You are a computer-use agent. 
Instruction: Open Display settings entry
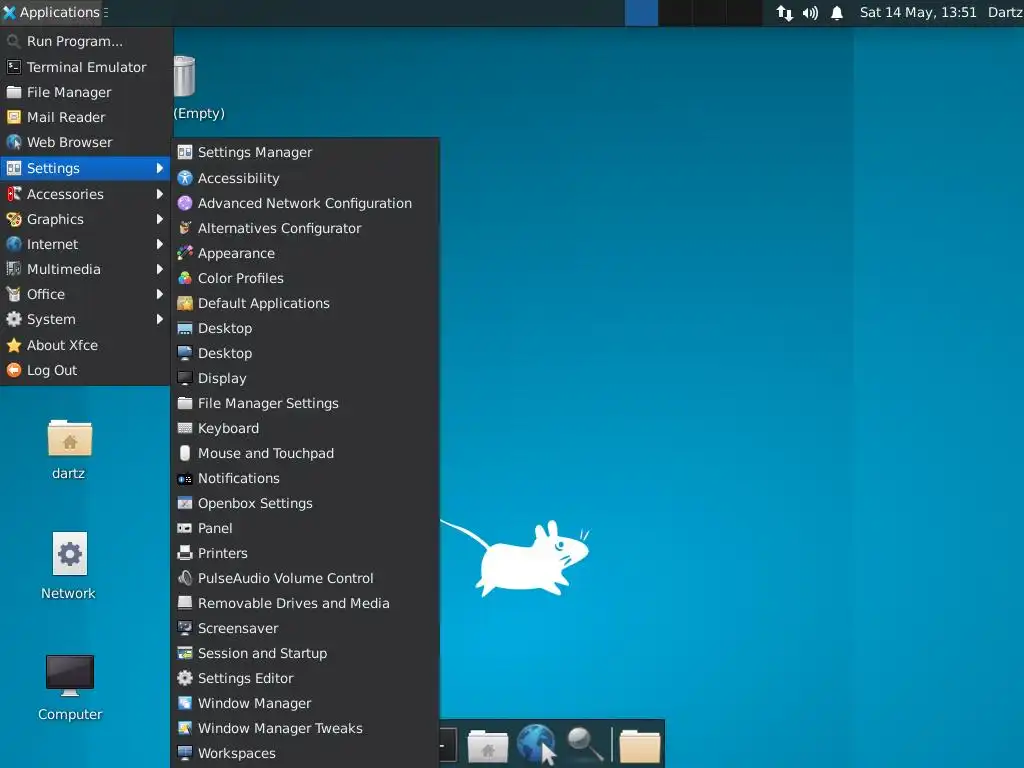(305, 378)
